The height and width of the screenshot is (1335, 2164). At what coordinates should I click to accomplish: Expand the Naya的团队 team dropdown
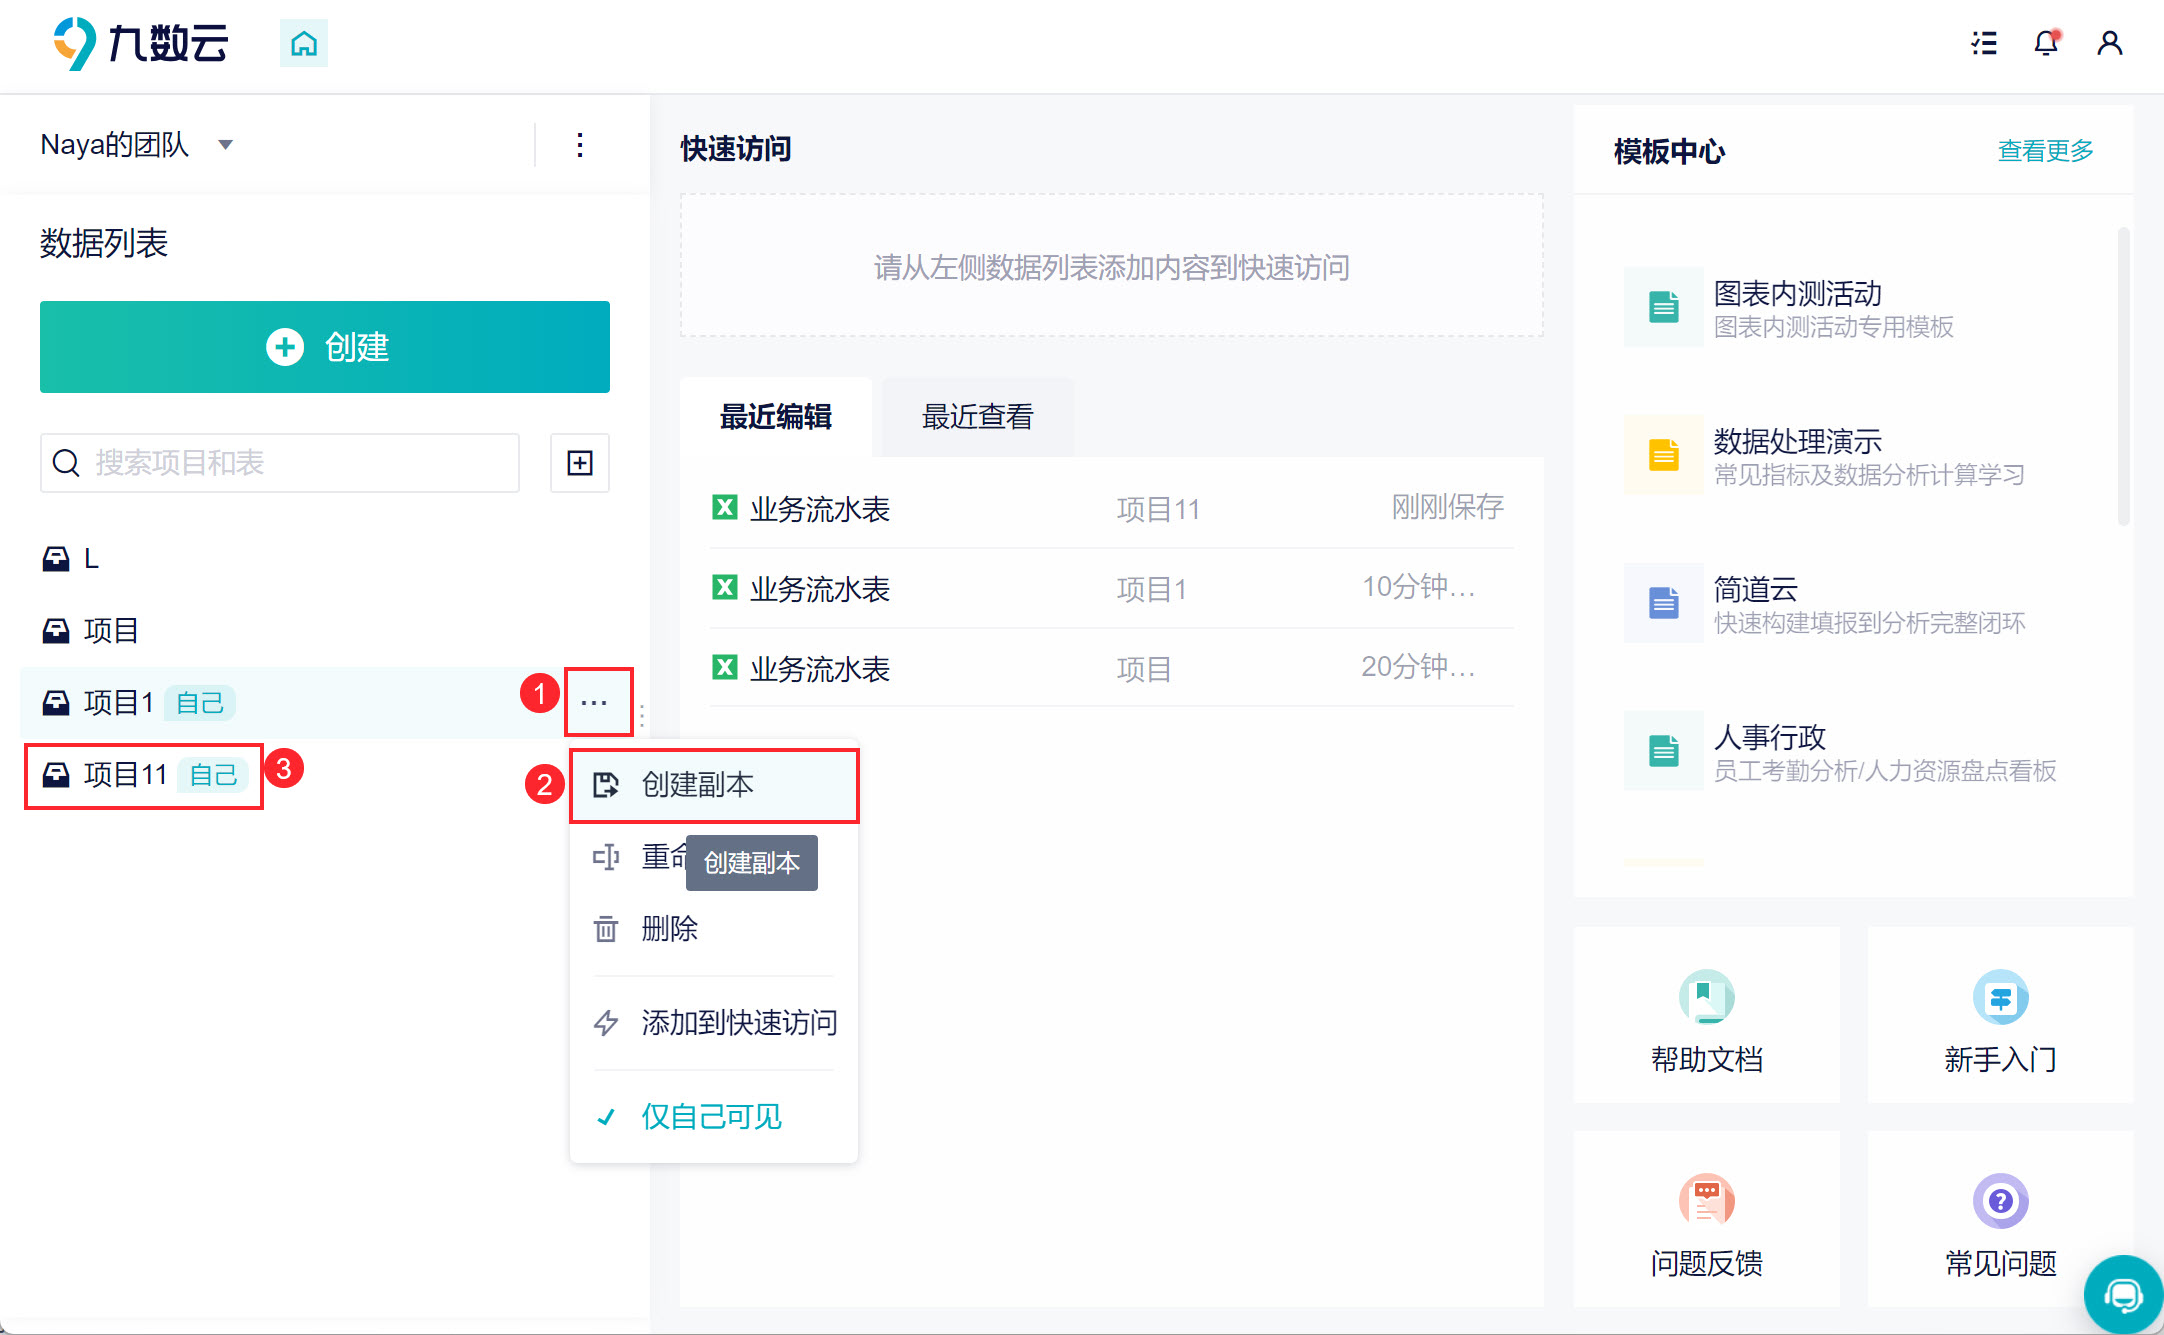(226, 145)
